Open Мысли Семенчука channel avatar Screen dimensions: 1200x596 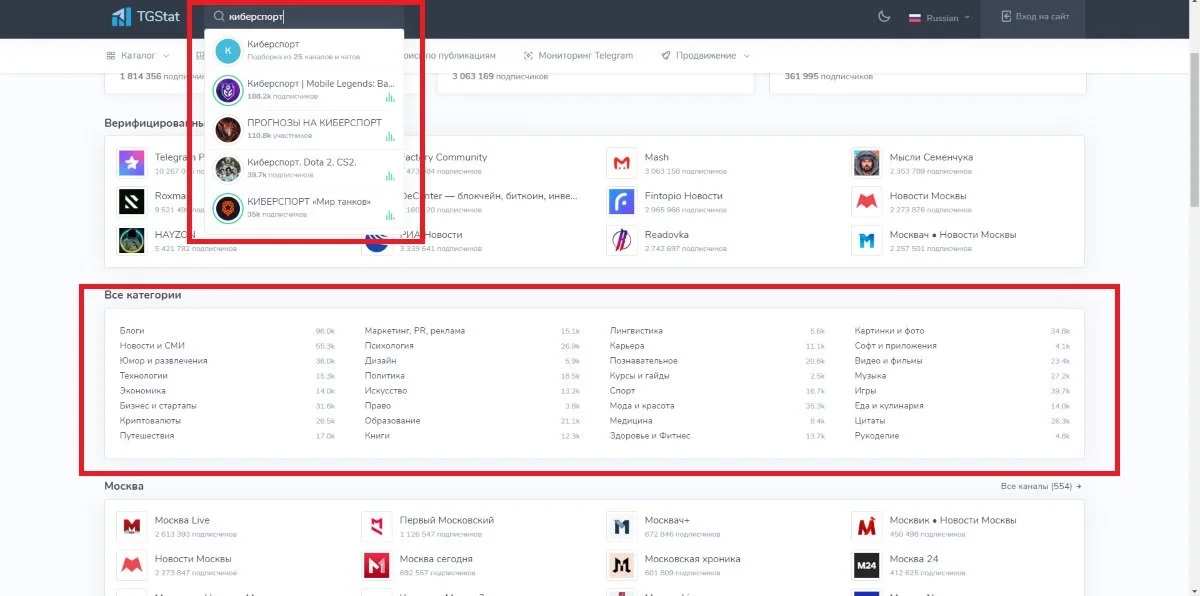pos(866,162)
